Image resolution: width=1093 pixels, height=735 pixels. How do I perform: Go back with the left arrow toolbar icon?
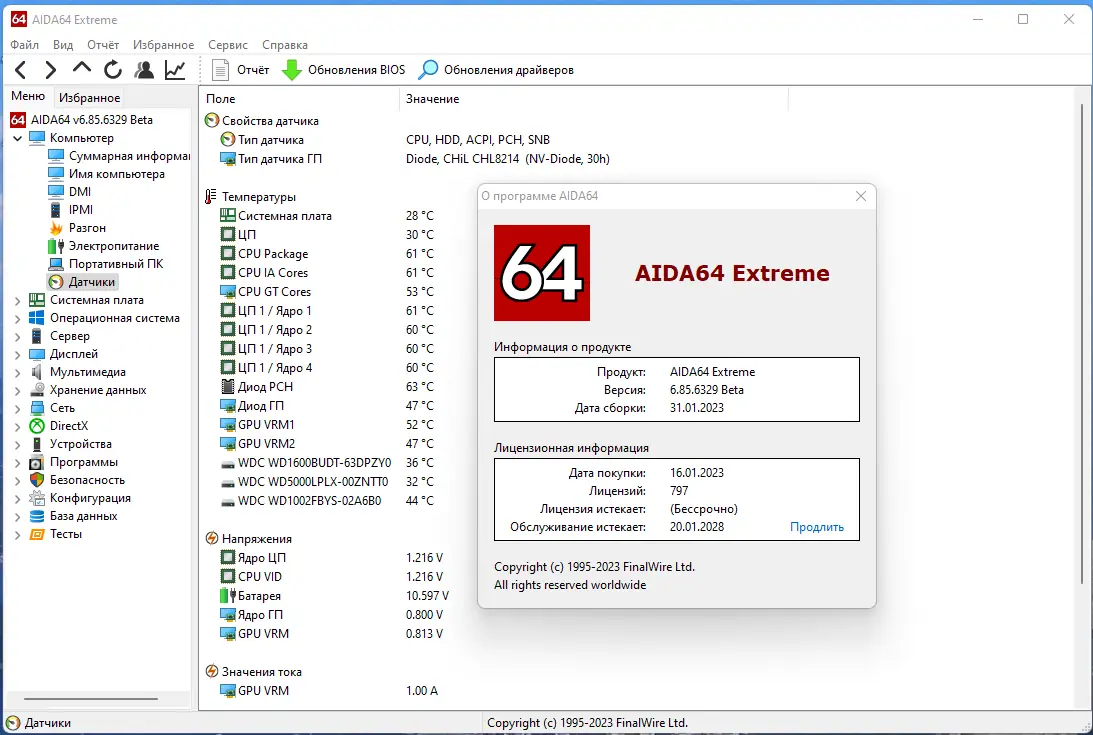pyautogui.click(x=21, y=70)
